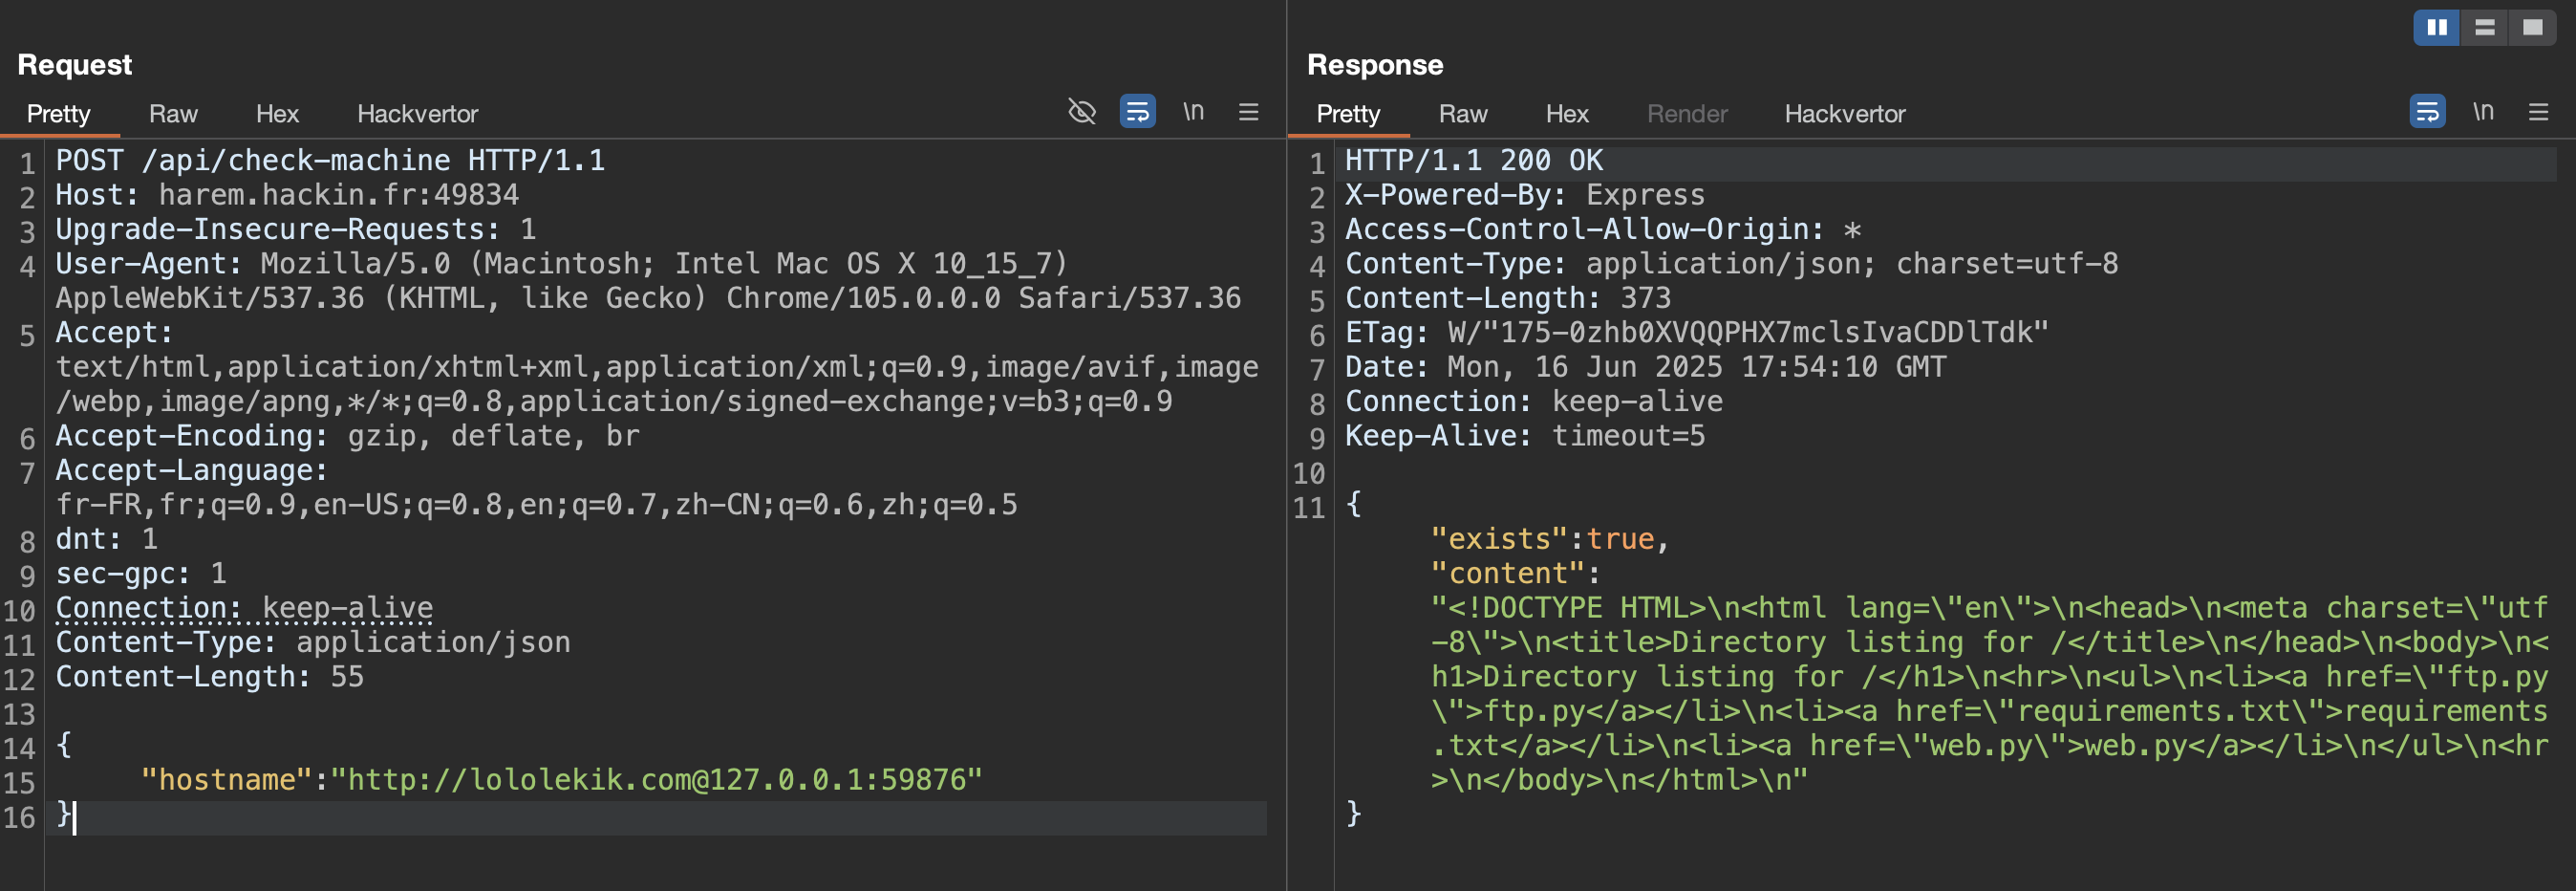Select top-bottom stacked layout icon
Screen dimensions: 2576x891
click(2484, 28)
